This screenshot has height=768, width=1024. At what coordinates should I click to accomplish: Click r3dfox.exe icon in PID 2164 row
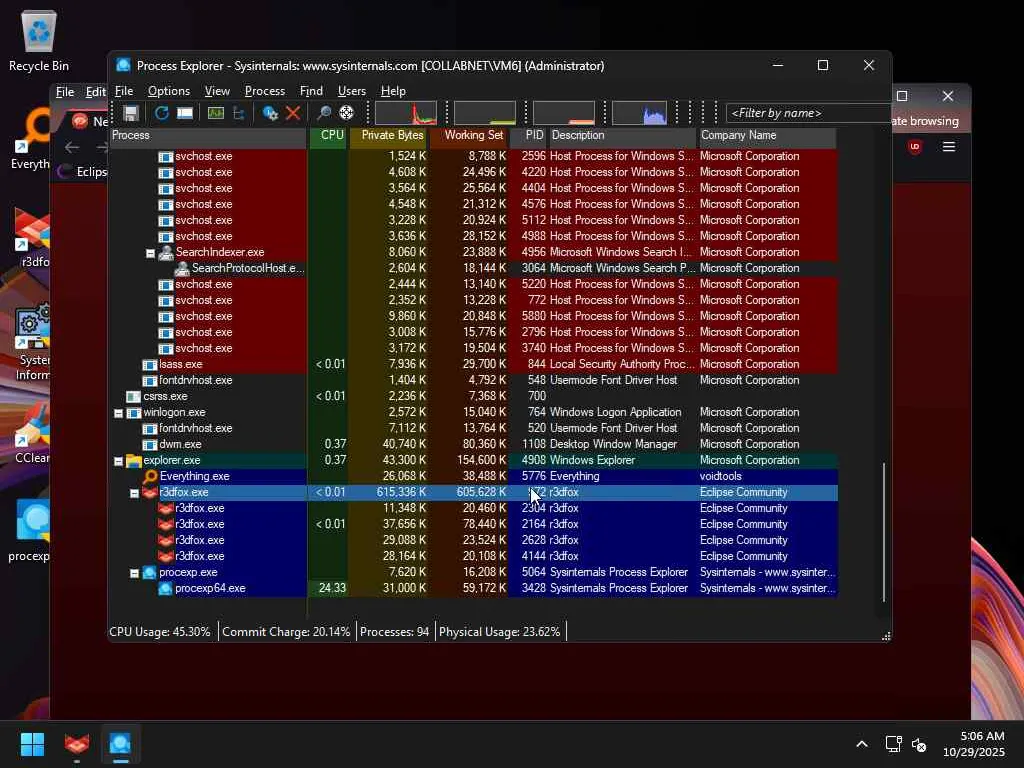point(166,524)
